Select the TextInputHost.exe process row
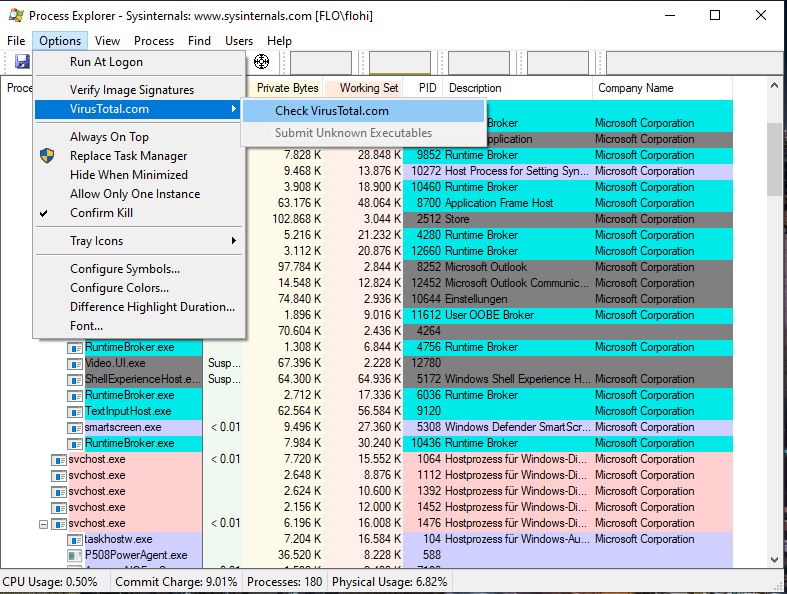This screenshot has height=594, width=787. click(366, 411)
